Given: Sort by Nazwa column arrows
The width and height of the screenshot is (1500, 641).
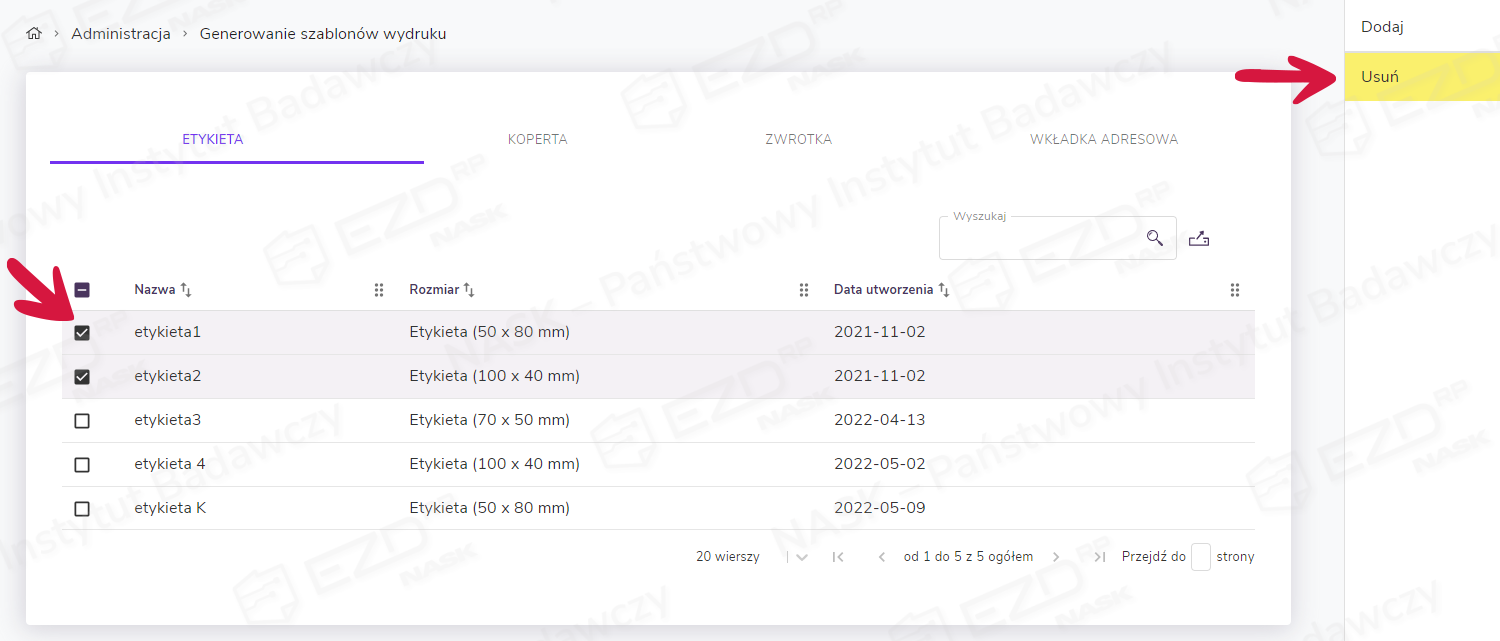Looking at the screenshot, I should pyautogui.click(x=186, y=290).
